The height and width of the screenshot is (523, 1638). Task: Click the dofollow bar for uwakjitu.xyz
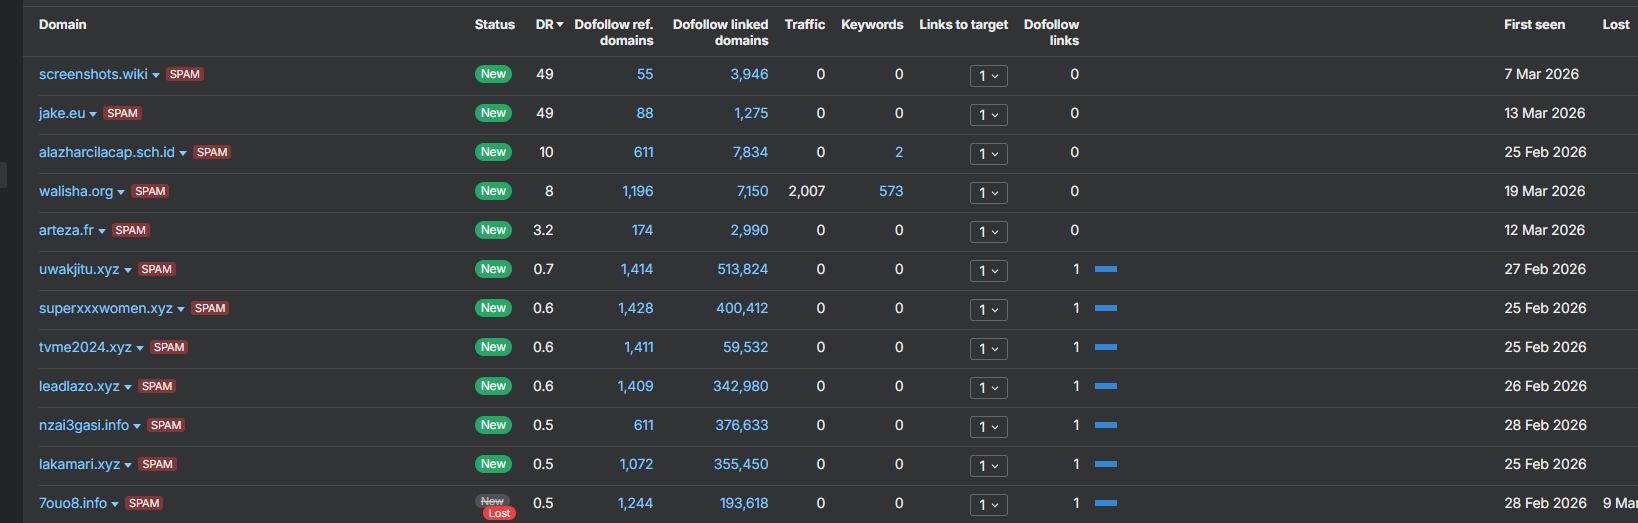[x=1105, y=269]
